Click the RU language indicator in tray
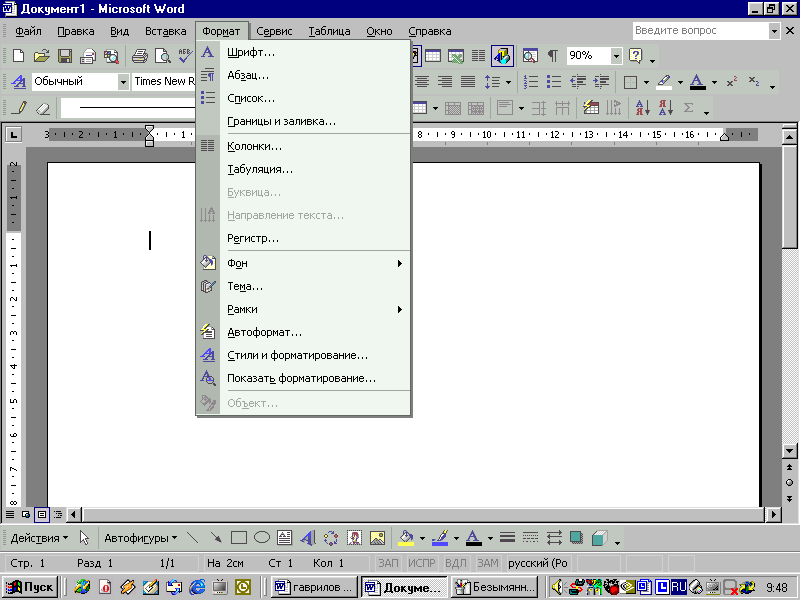The height and width of the screenshot is (600, 800). pyautogui.click(x=679, y=587)
